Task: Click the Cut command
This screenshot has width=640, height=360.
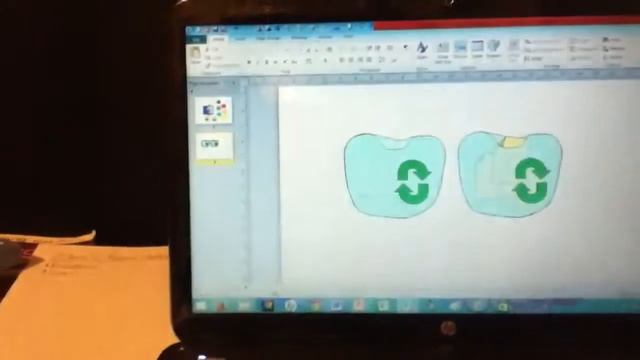Action: [x=213, y=50]
